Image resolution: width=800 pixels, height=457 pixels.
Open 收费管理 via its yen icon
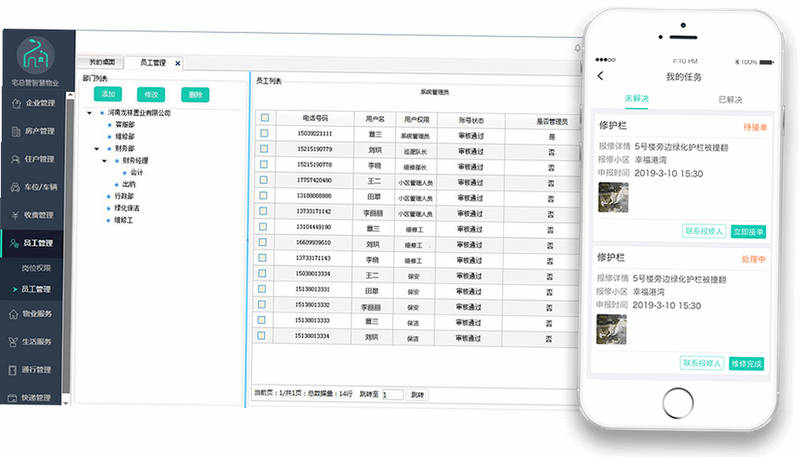click(15, 215)
